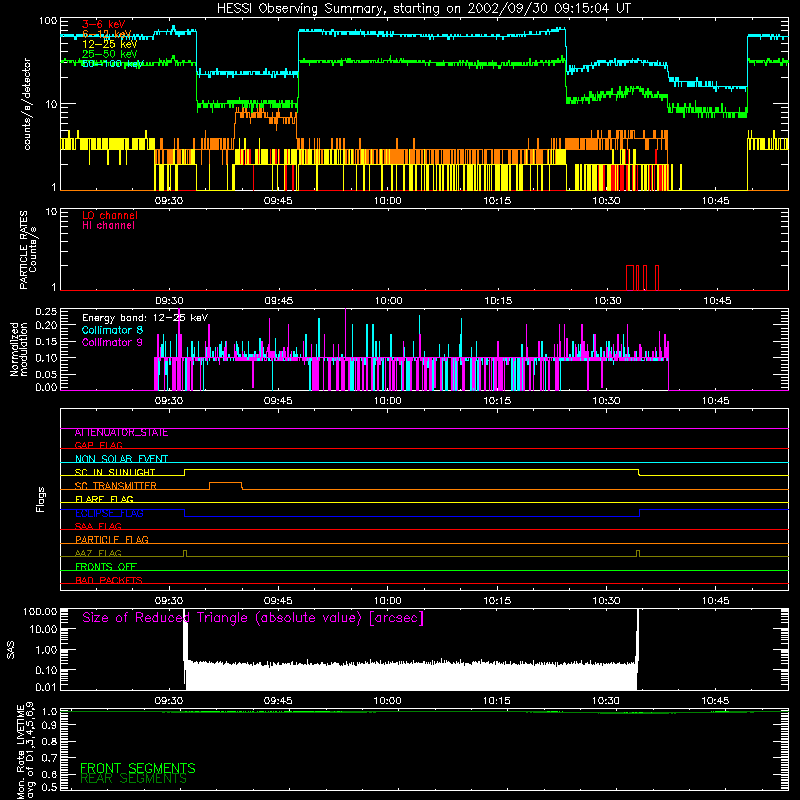The height and width of the screenshot is (800, 800).
Task: Click the 10:45 tick under SAS panel
Action: click(715, 701)
